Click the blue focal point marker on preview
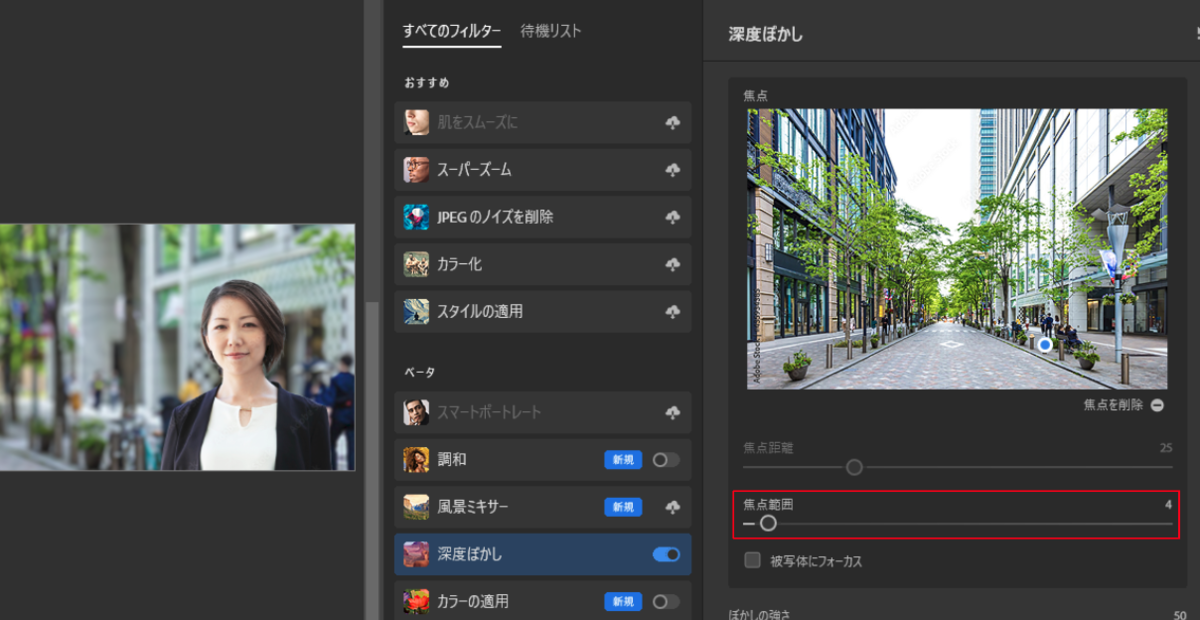 click(1045, 344)
